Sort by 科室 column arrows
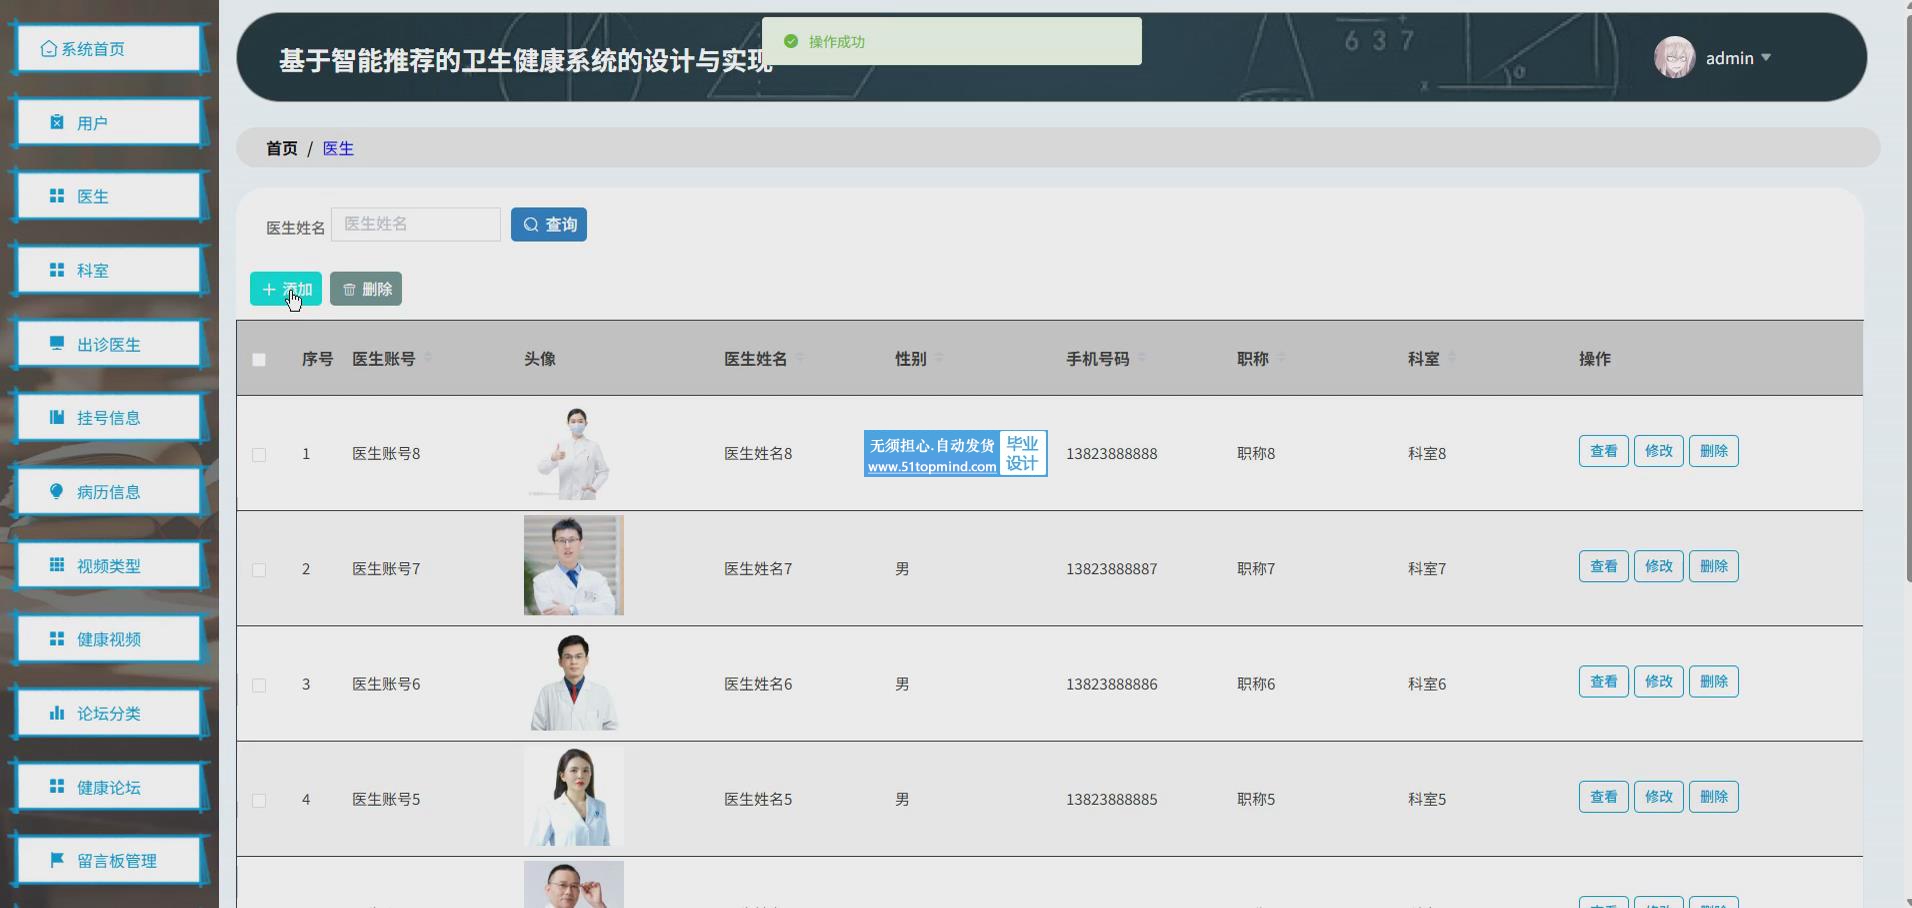The height and width of the screenshot is (908, 1912). coord(1452,358)
